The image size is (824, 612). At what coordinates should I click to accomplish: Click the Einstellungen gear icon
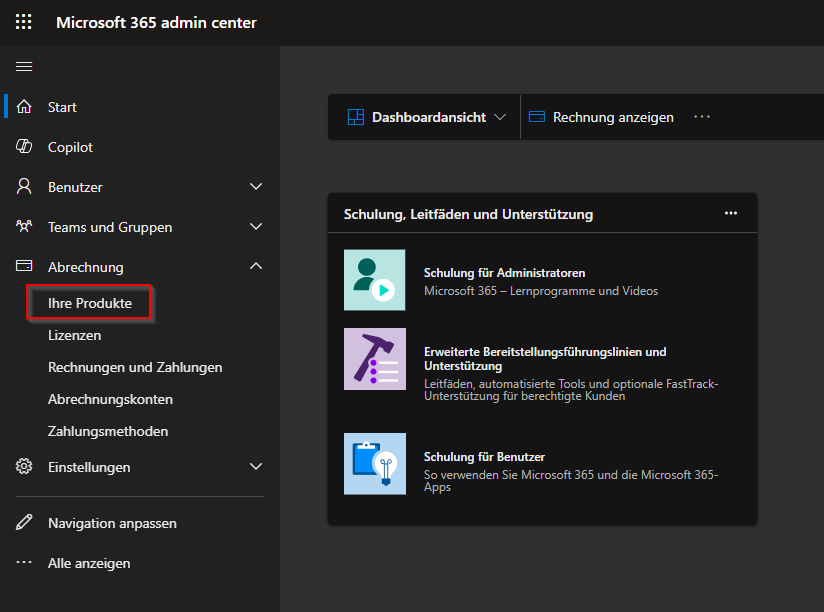coord(24,466)
